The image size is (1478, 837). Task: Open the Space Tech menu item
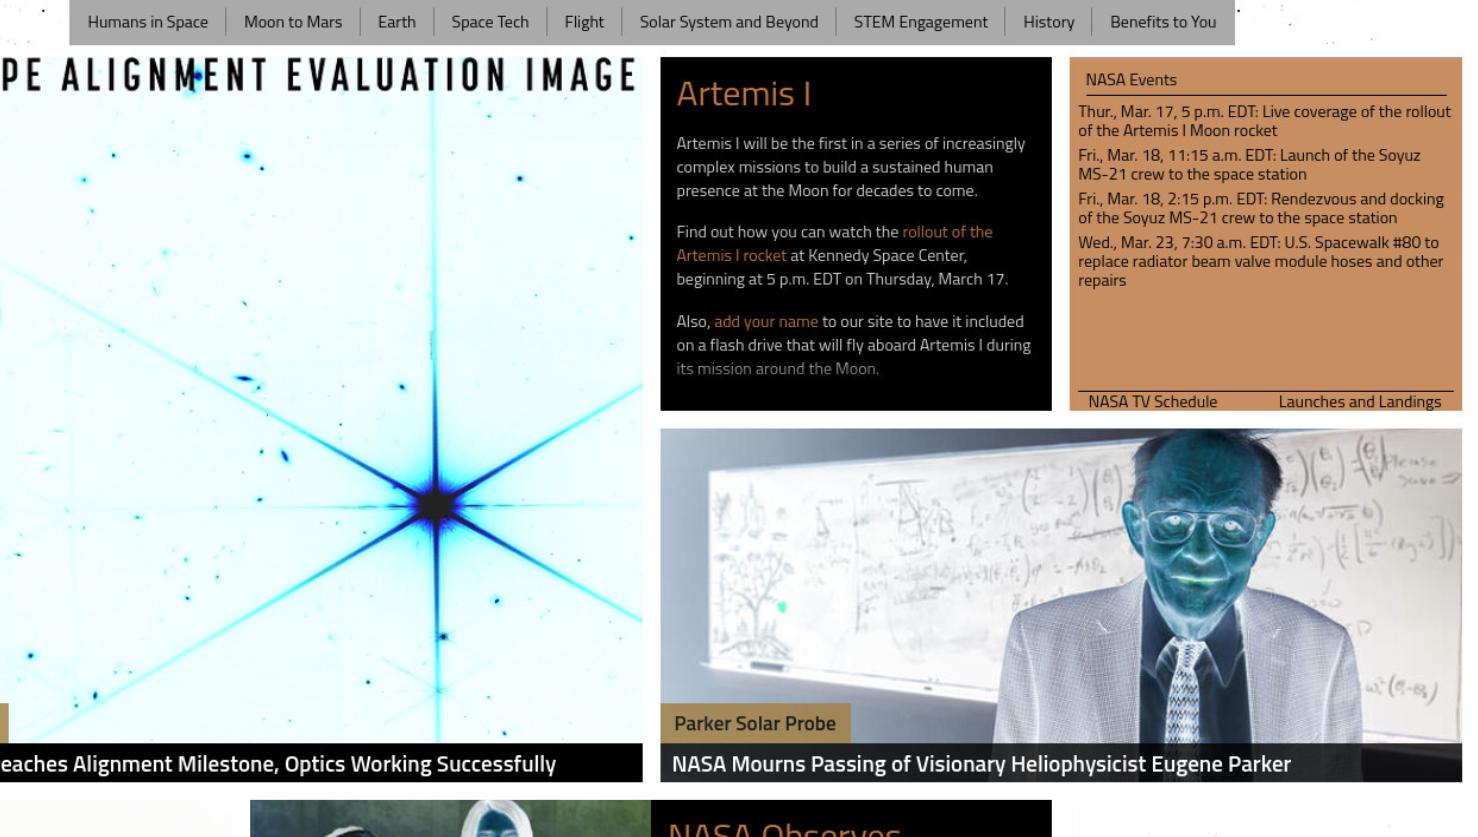click(x=490, y=22)
